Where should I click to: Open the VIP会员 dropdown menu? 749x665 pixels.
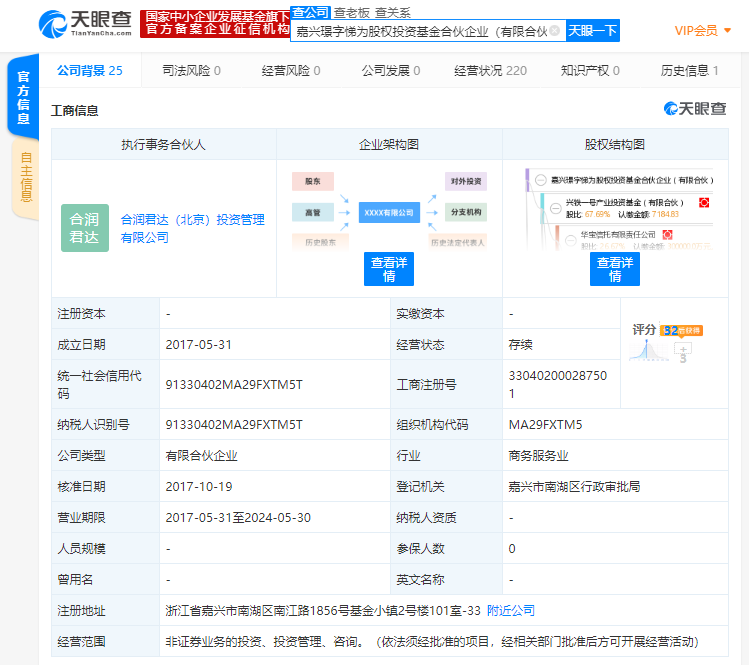[703, 31]
